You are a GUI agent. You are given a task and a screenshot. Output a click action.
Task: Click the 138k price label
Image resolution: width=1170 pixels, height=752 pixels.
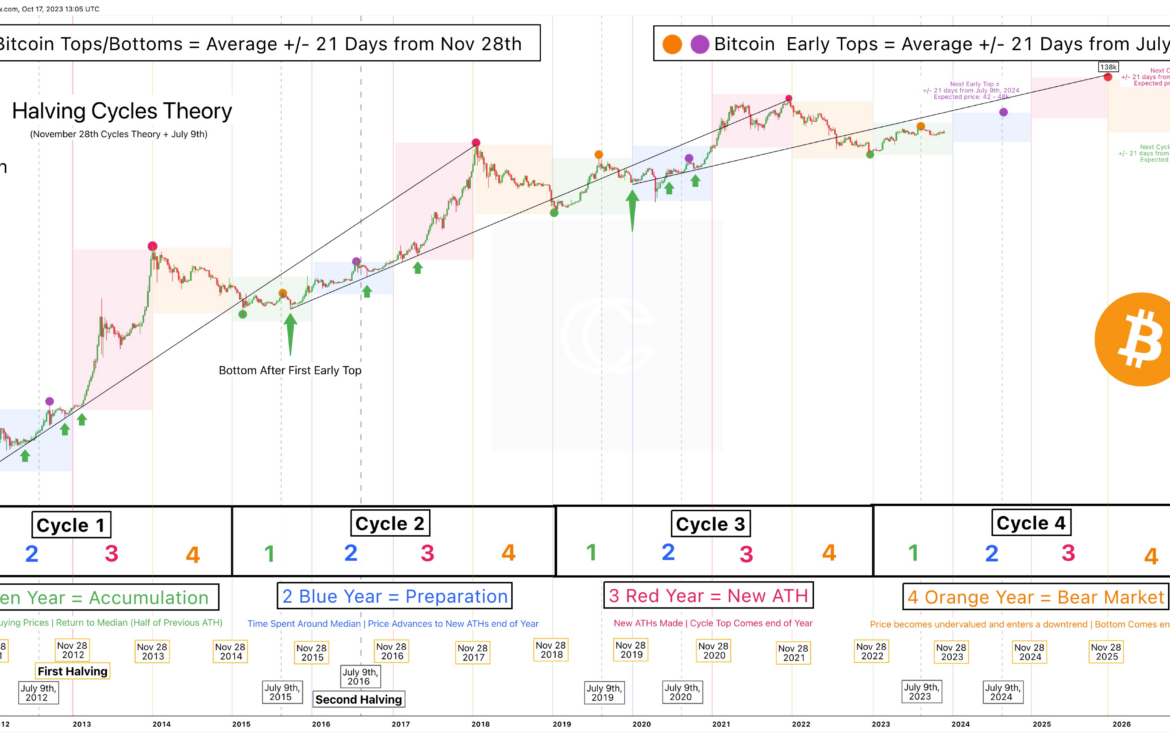tap(1108, 67)
